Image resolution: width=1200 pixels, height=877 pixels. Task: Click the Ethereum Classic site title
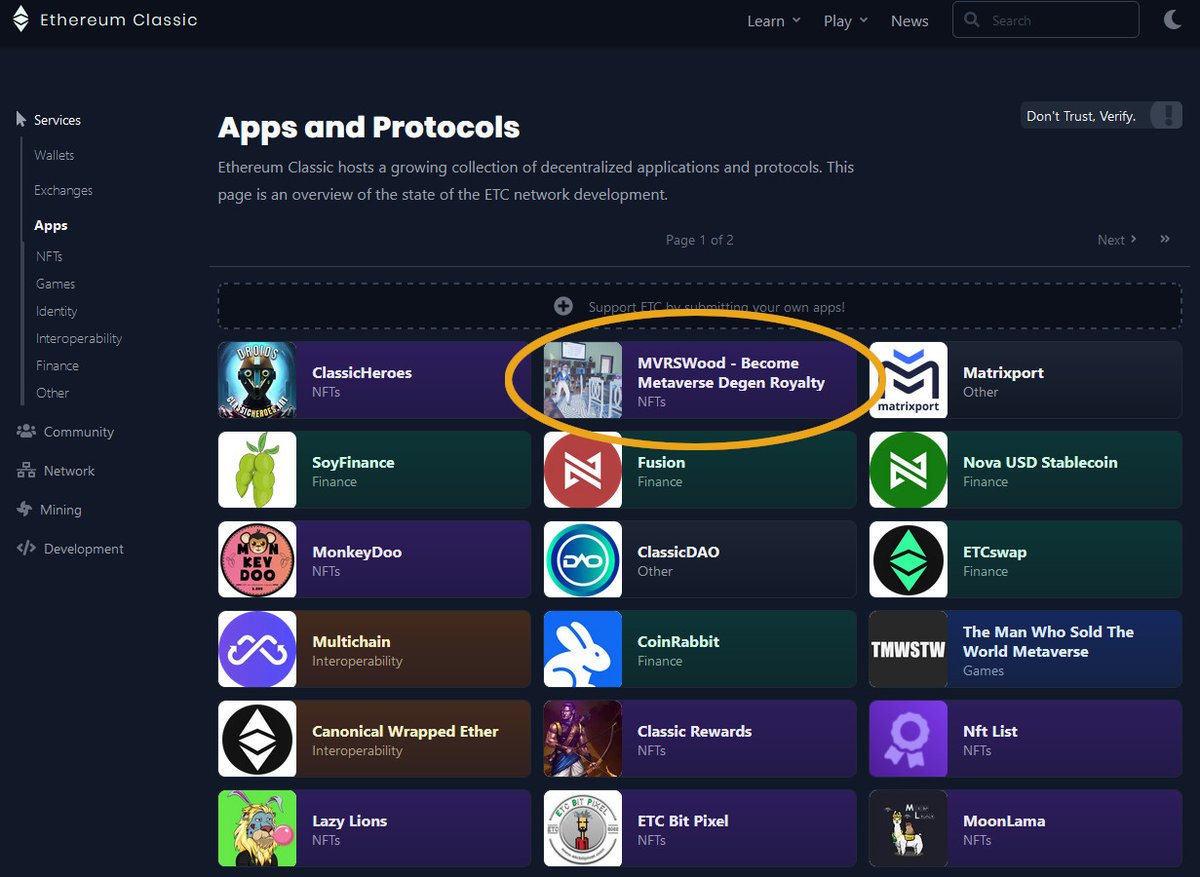click(x=118, y=20)
